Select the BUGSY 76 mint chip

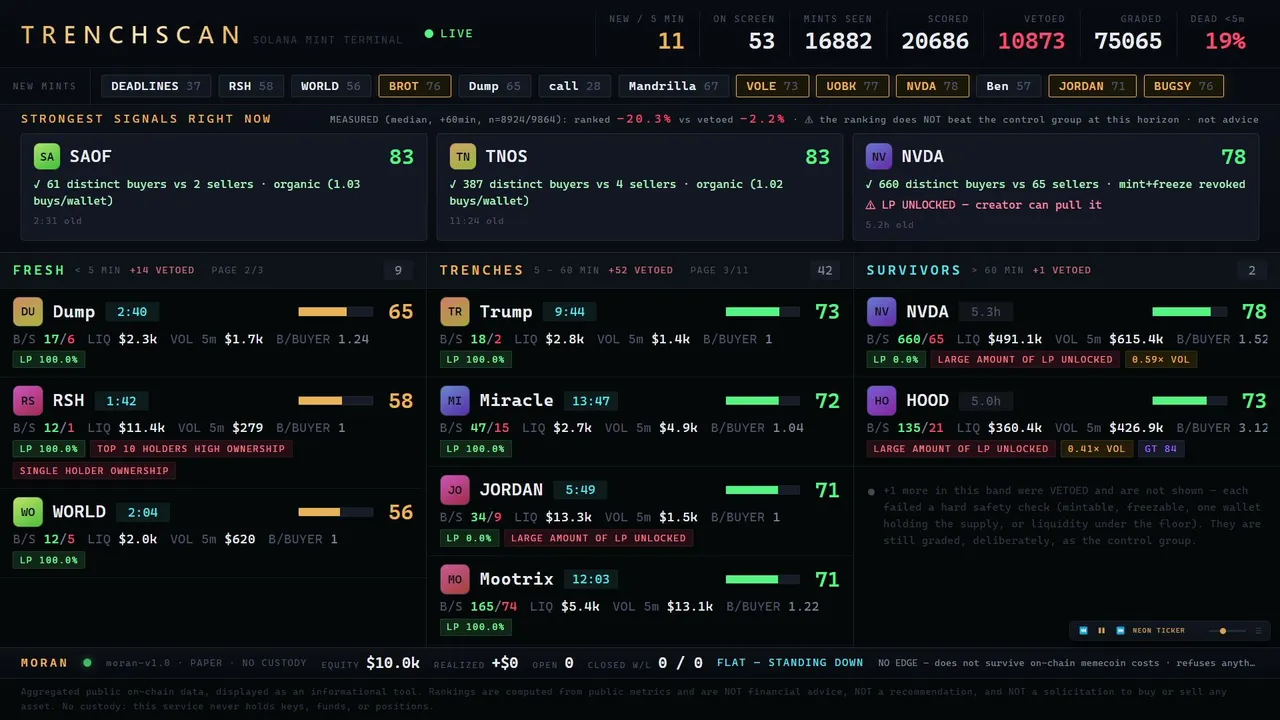(x=1184, y=86)
